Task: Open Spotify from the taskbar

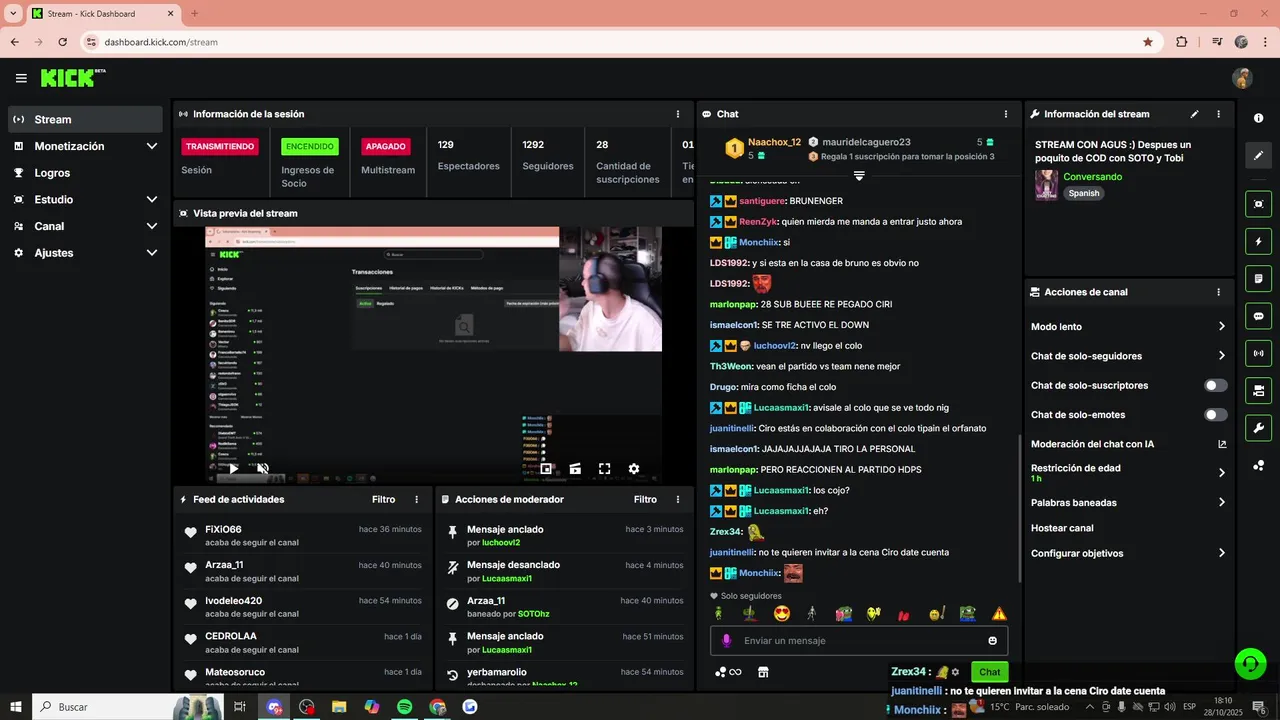Action: (x=404, y=707)
